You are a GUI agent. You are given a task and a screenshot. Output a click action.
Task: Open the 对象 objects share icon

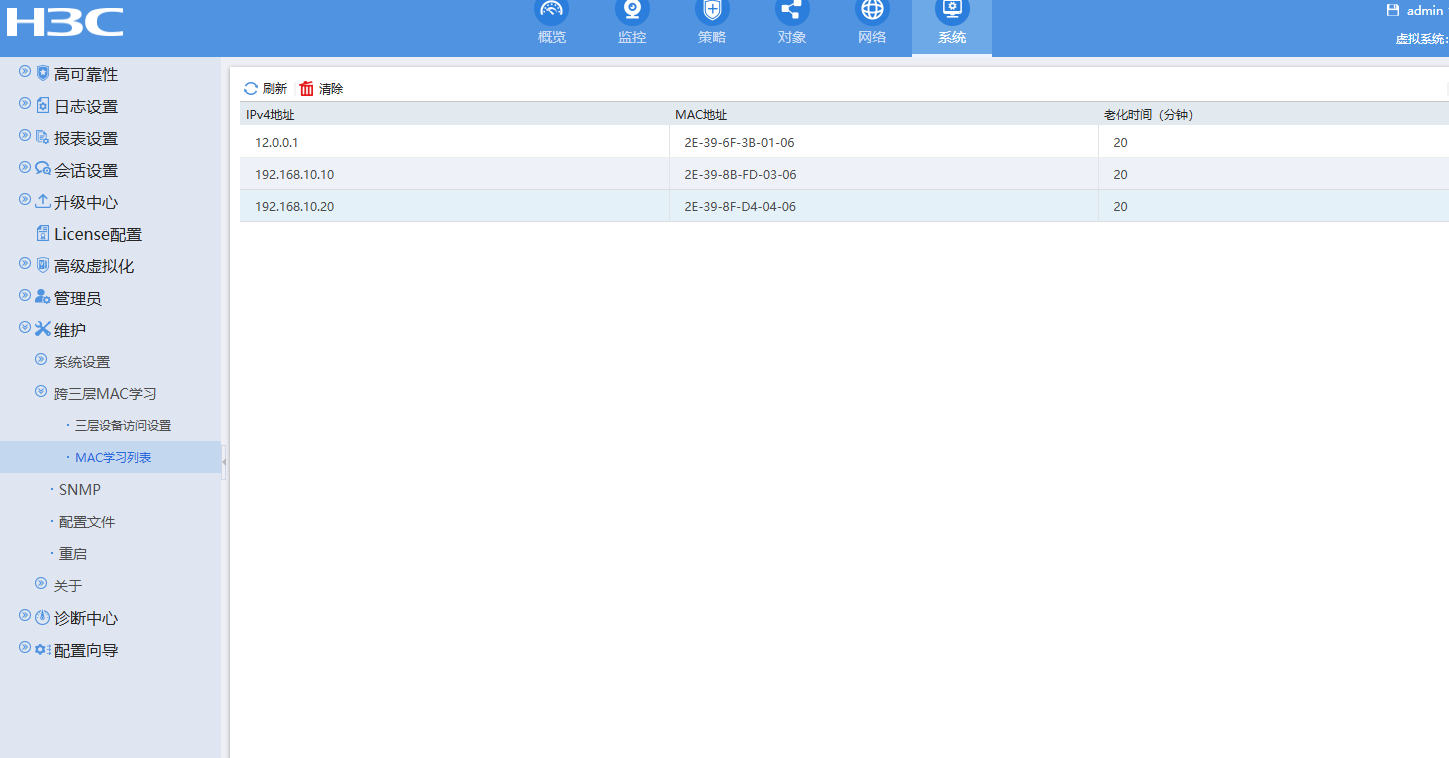[x=792, y=10]
